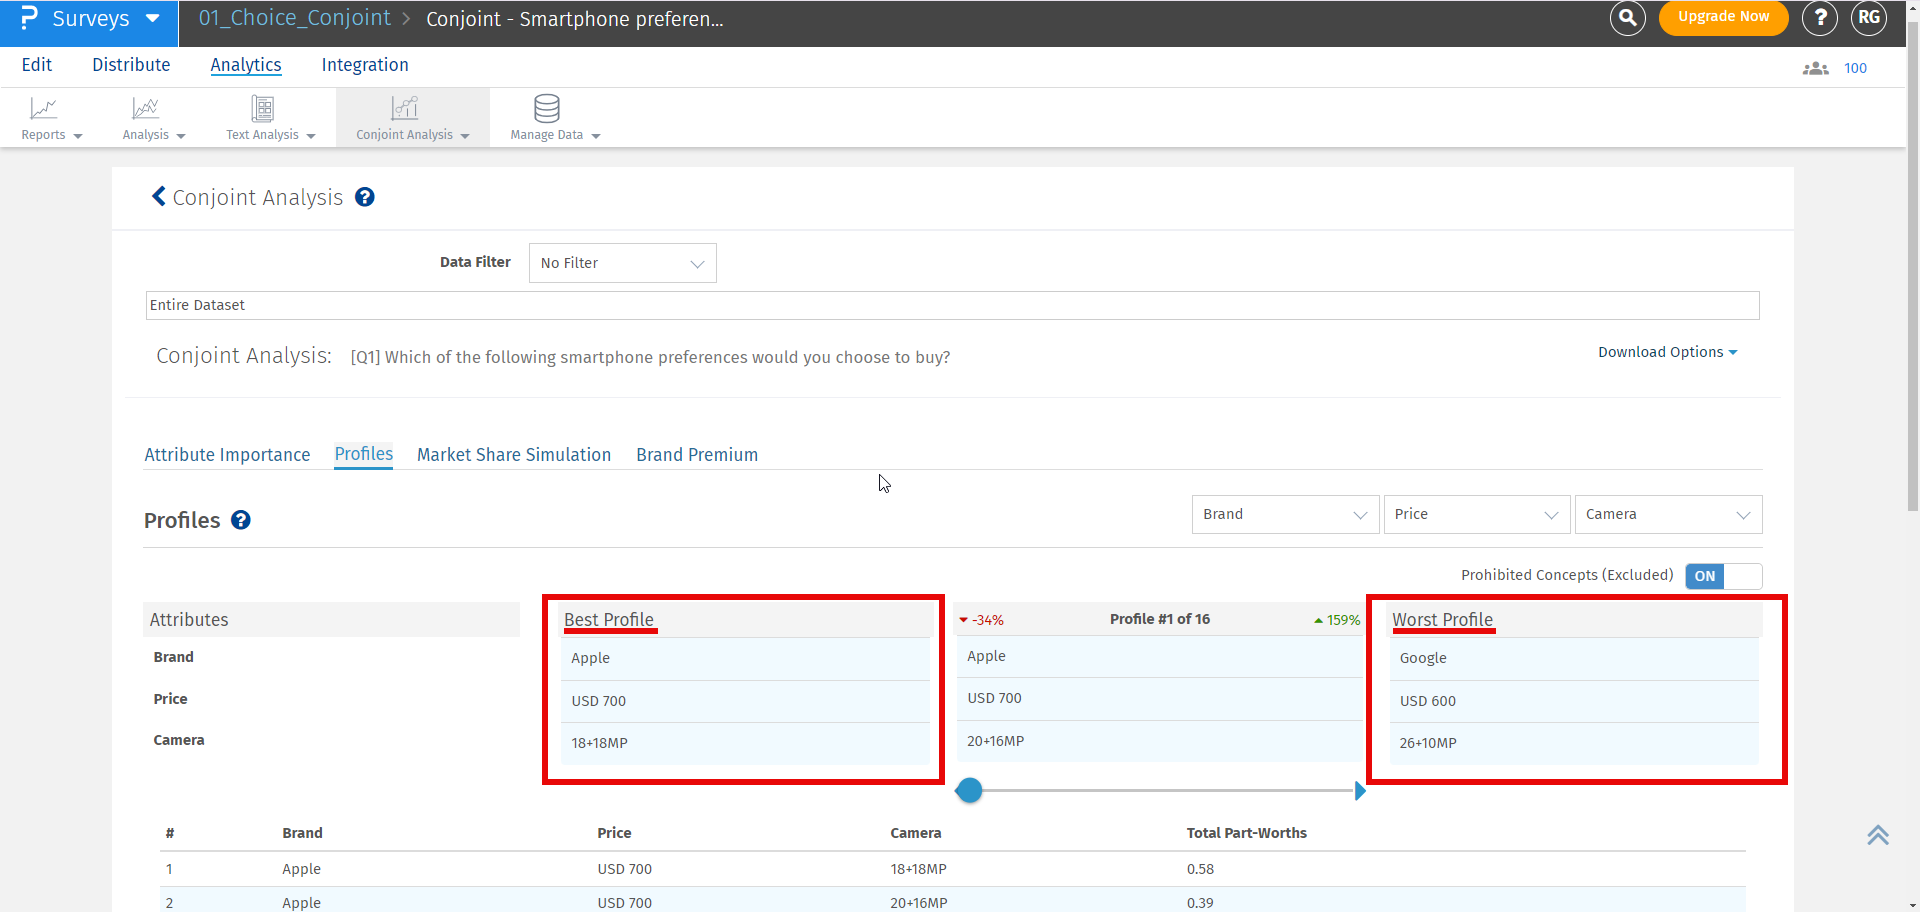The image size is (1920, 912).
Task: Open the Text Analysis icon menu
Action: [x=263, y=108]
